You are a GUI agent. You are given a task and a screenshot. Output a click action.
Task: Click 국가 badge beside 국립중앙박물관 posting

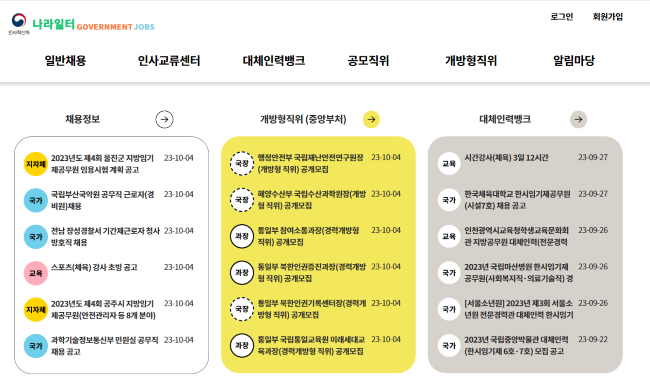449,345
